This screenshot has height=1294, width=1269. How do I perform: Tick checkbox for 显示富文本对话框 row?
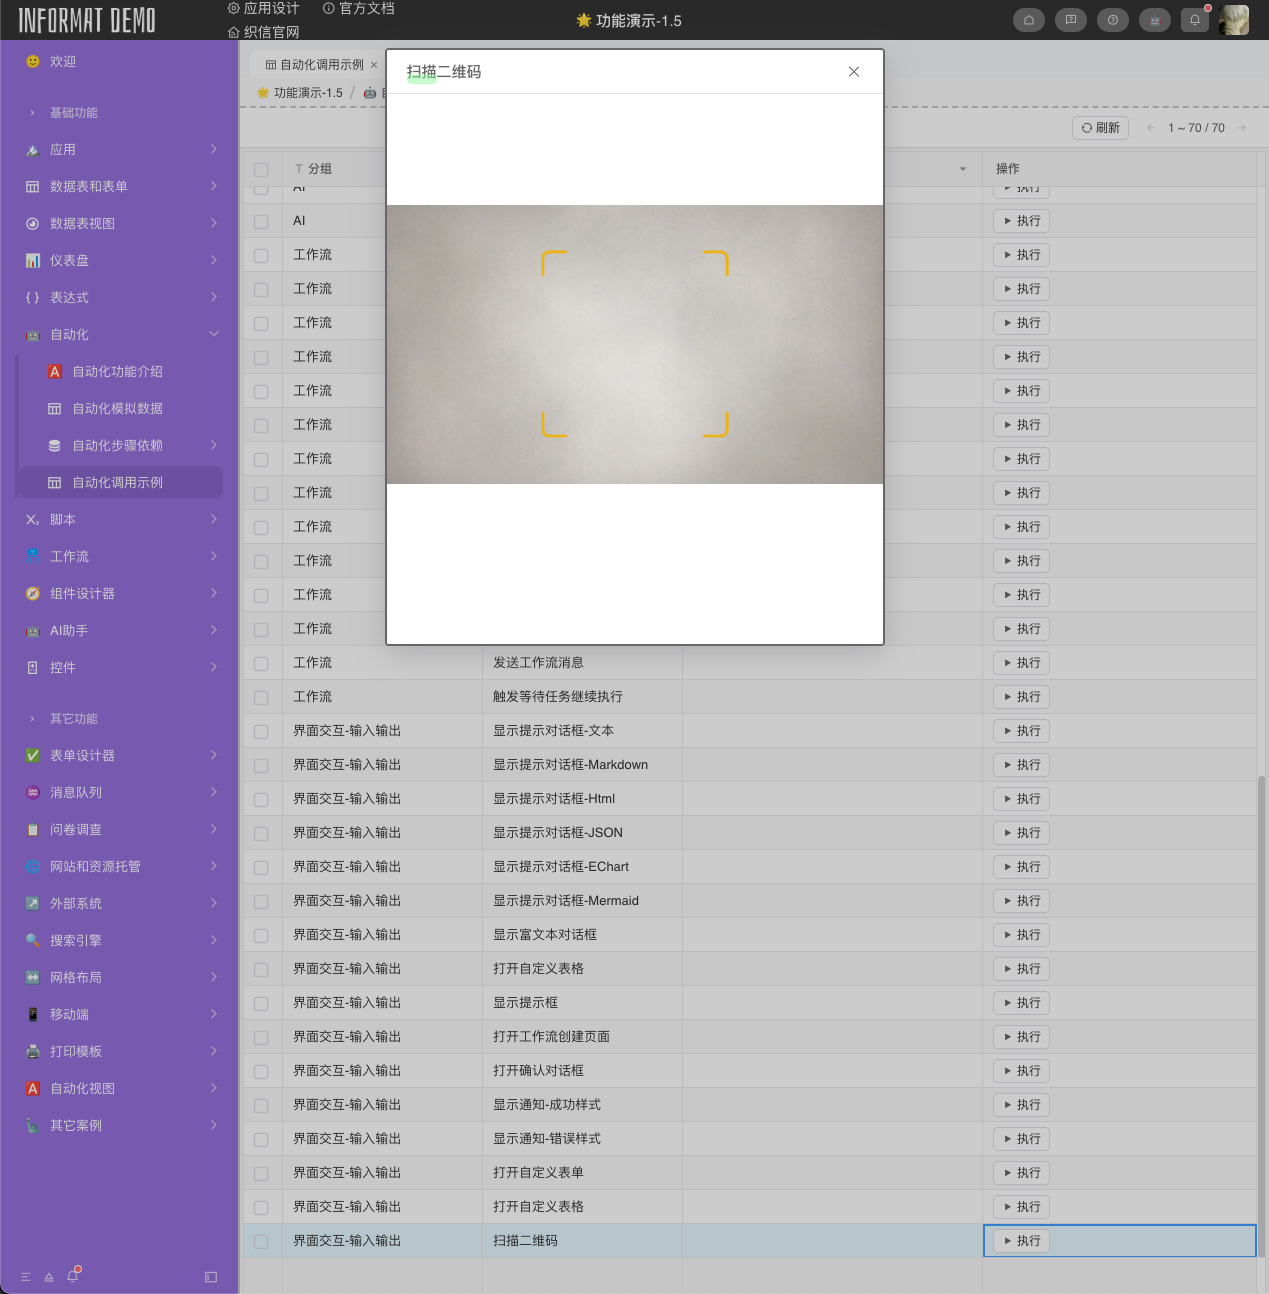[x=261, y=935]
